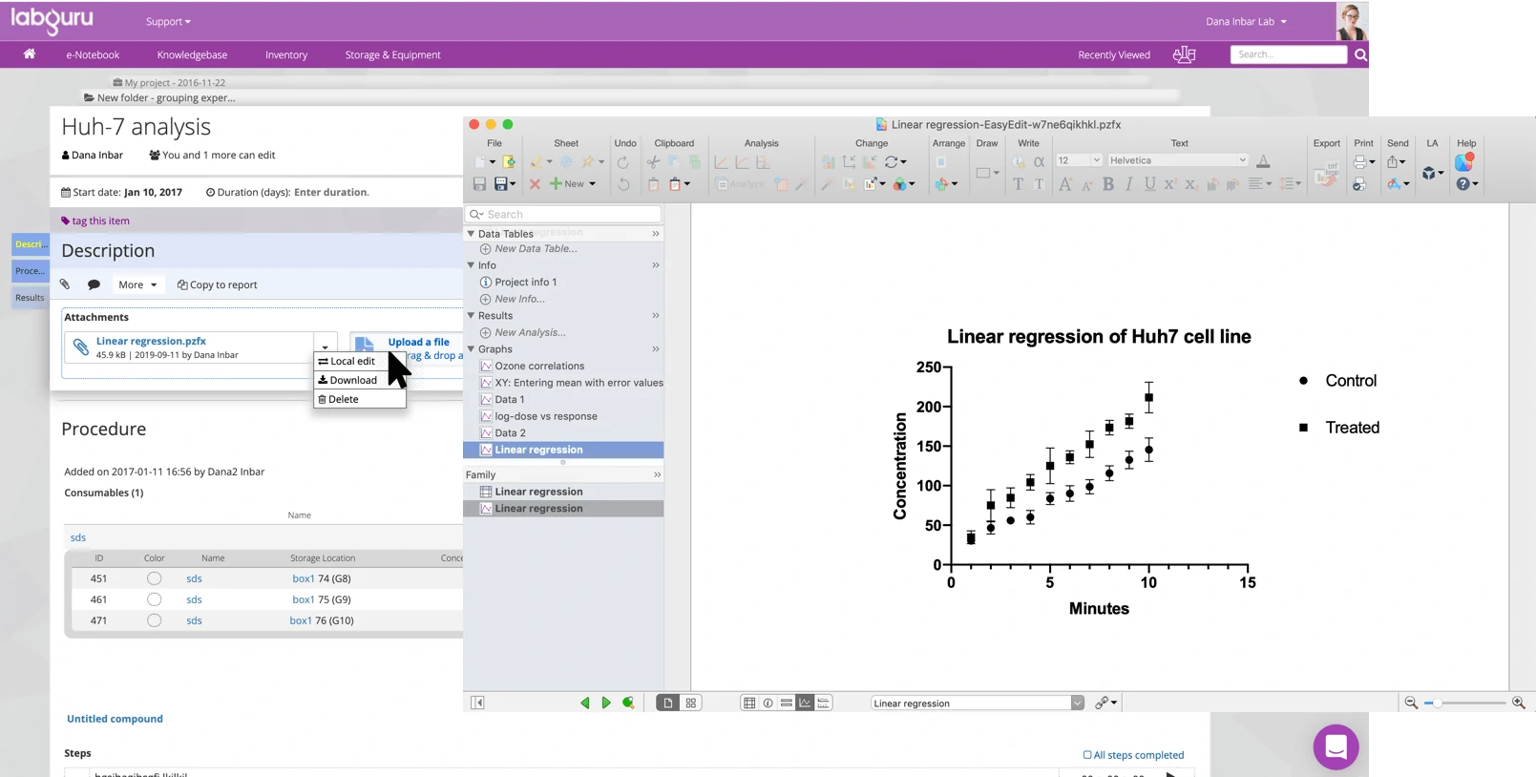1536x777 pixels.
Task: Open the Labguru home icon
Action: [x=29, y=54]
